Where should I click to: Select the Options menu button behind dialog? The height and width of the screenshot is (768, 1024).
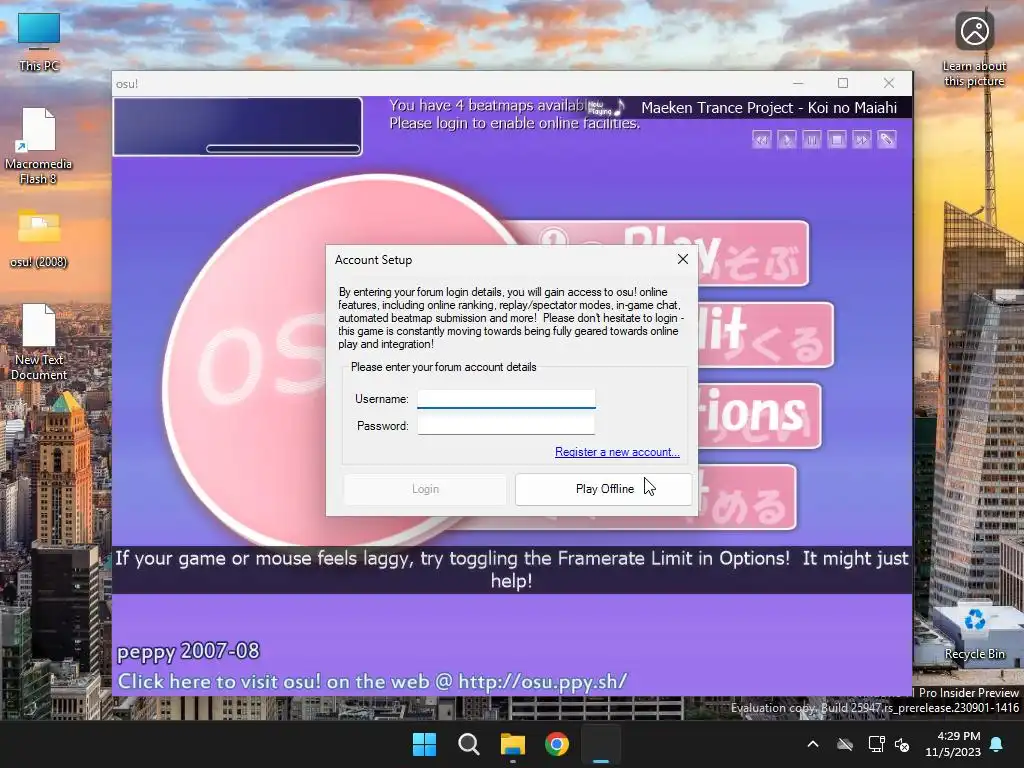pyautogui.click(x=759, y=416)
